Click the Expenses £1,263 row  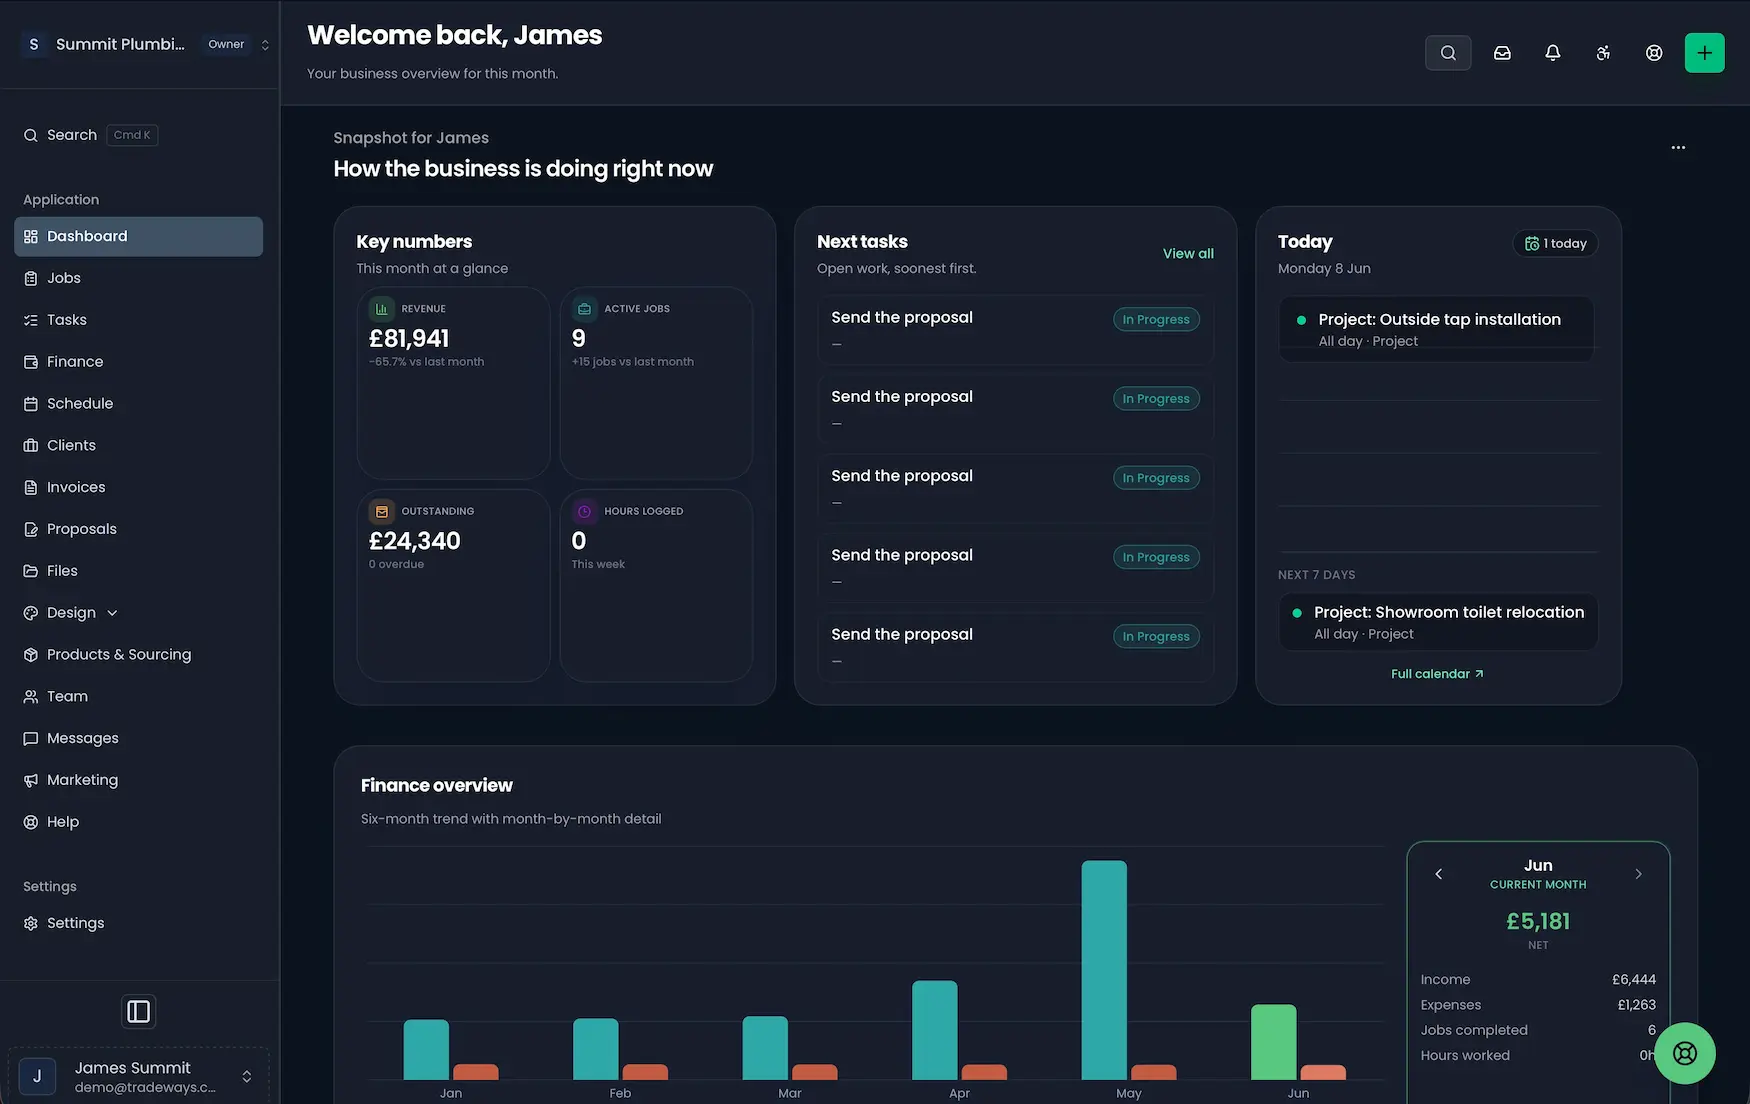1538,1005
